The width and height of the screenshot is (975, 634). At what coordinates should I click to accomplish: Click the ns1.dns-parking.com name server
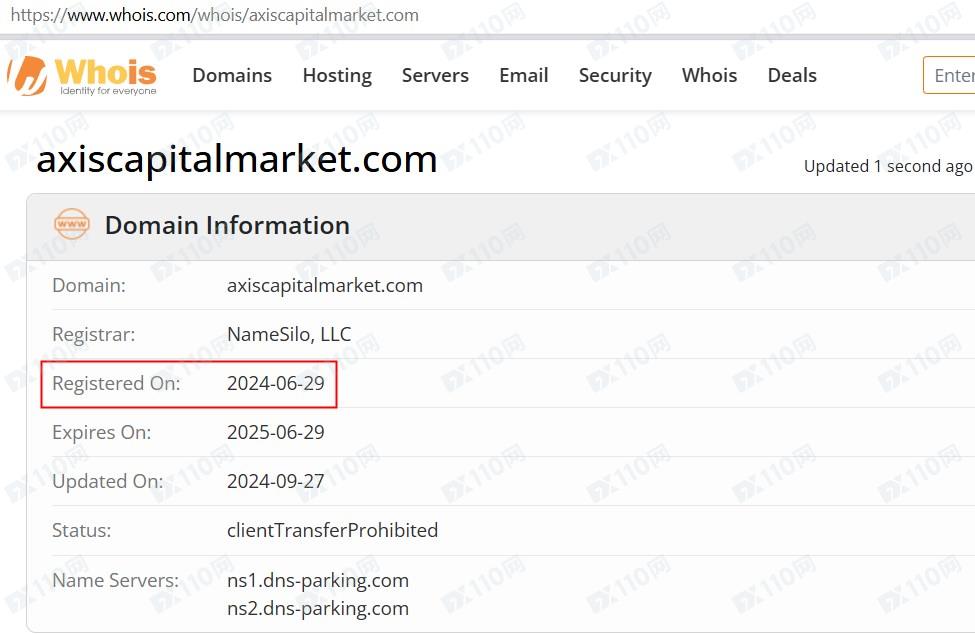coord(318,580)
